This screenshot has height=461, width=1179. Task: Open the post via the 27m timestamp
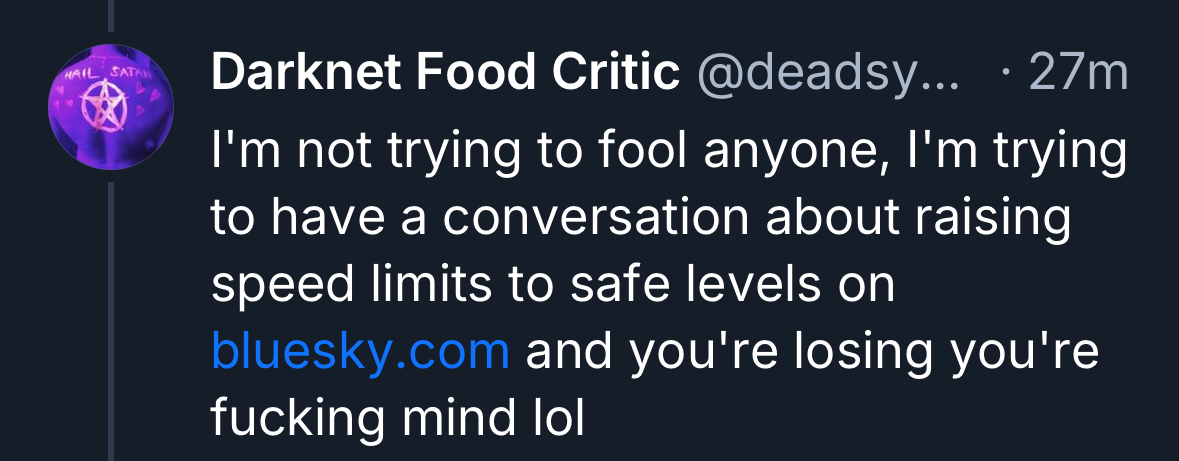pyautogui.click(x=1078, y=73)
